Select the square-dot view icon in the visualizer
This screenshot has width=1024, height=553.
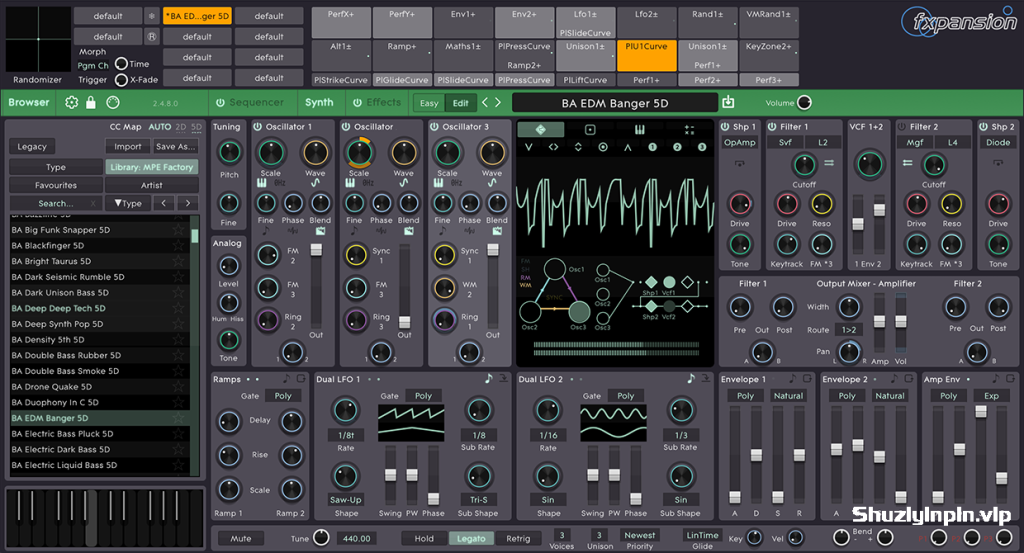click(x=590, y=129)
